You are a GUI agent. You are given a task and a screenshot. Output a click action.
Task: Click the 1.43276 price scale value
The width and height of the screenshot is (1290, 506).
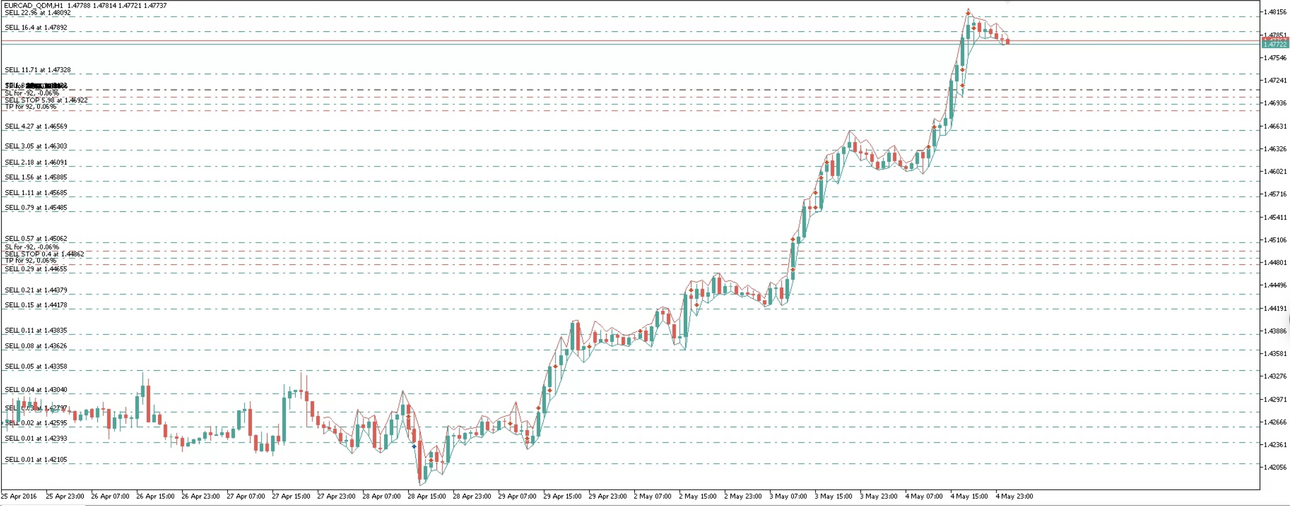coord(1273,376)
